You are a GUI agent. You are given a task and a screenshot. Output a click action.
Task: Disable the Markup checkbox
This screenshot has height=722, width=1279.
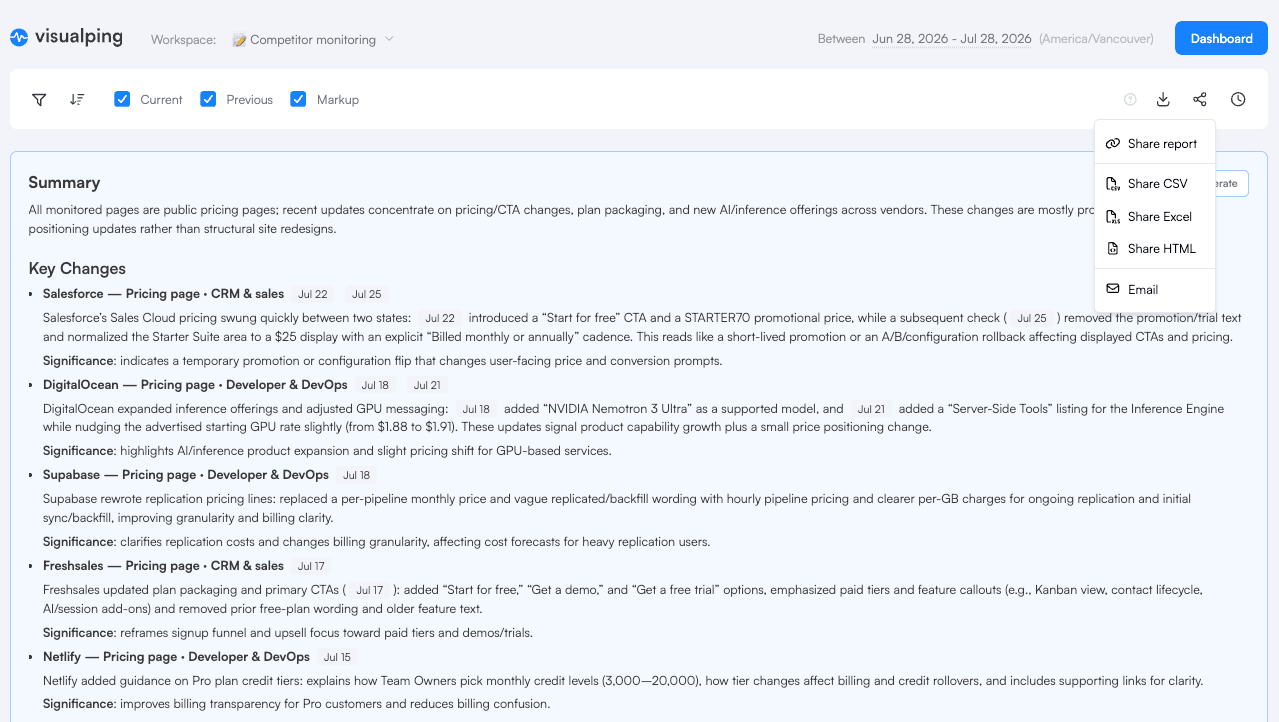(x=298, y=99)
